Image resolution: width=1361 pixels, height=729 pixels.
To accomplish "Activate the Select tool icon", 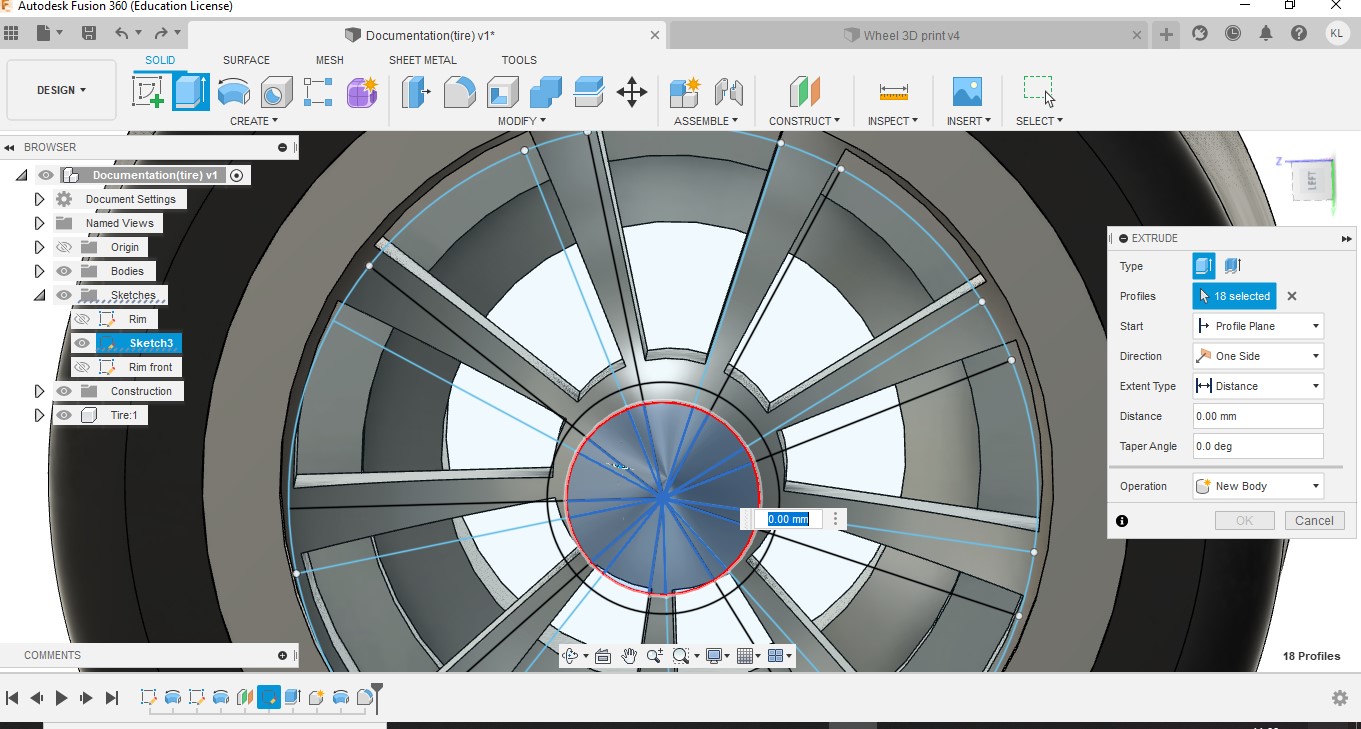I will pyautogui.click(x=1039, y=91).
